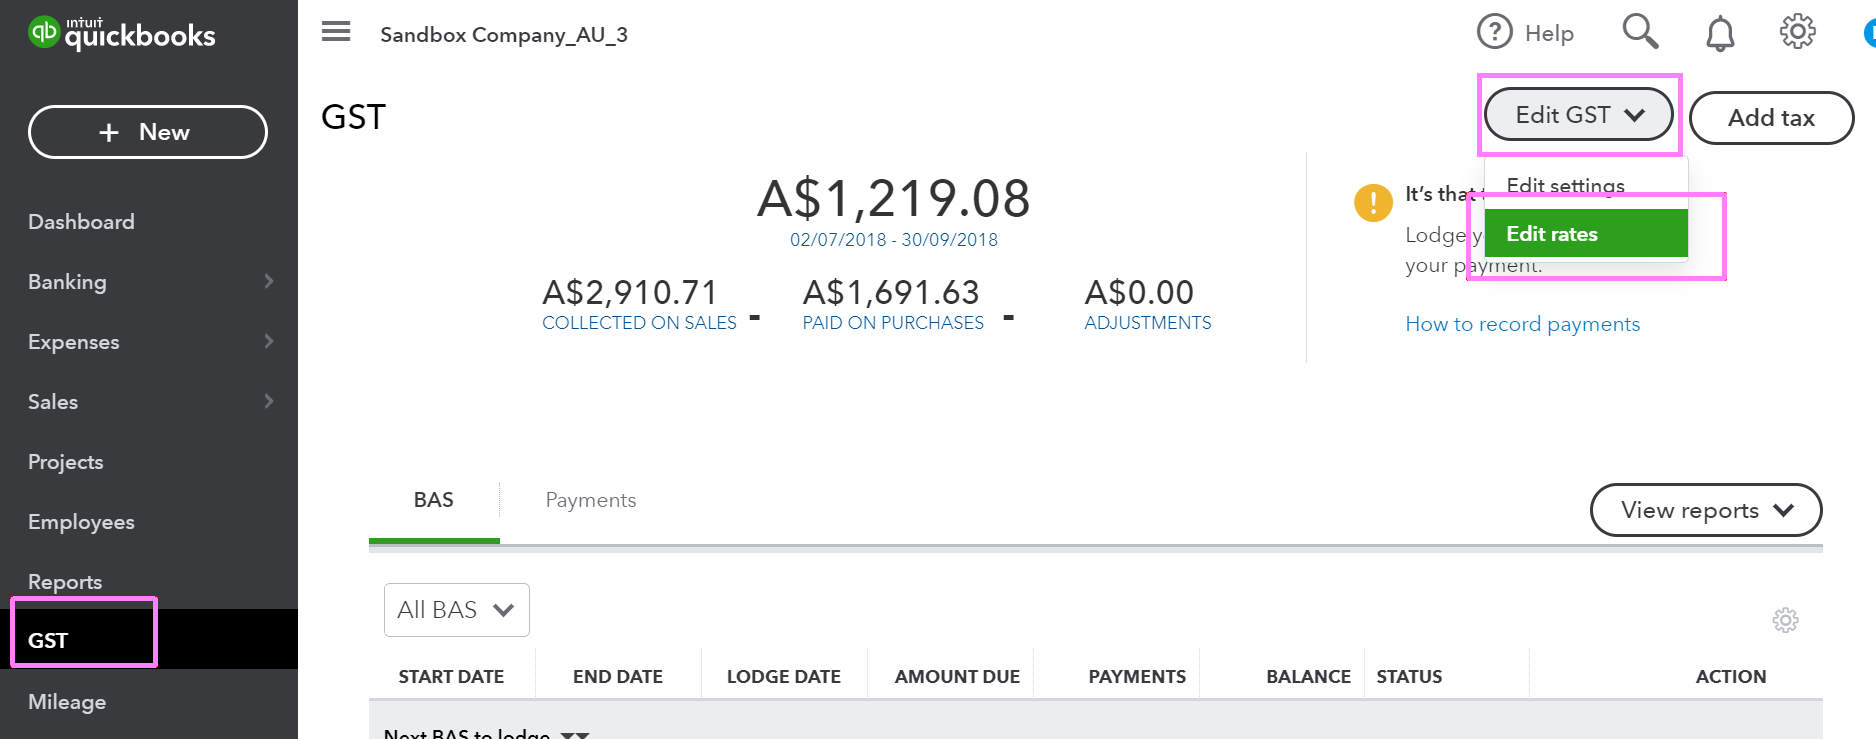The height and width of the screenshot is (739, 1876).
Task: Open table settings gear above ACTION column
Action: click(1785, 620)
